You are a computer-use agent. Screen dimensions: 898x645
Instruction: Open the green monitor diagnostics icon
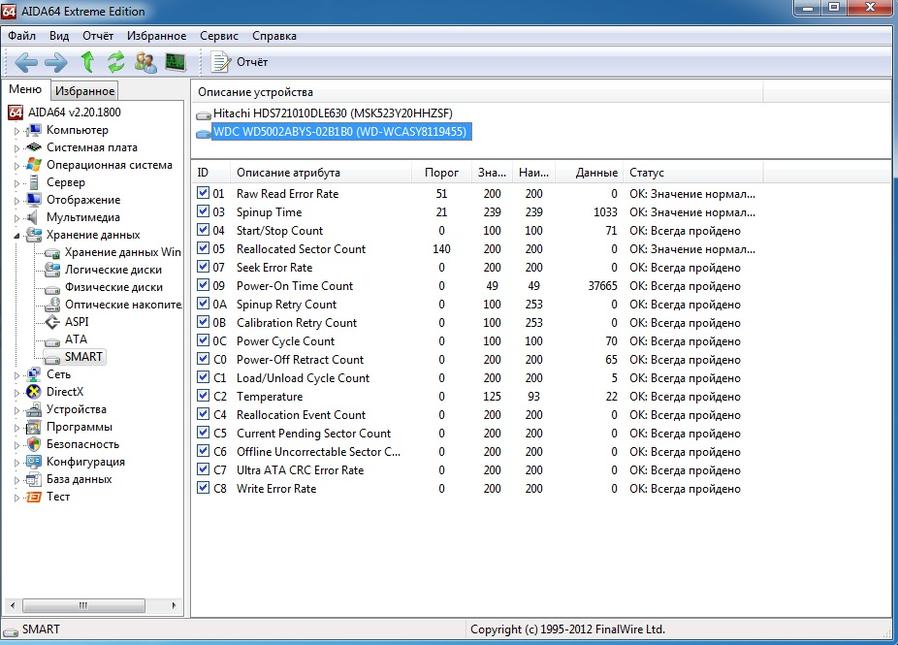175,62
